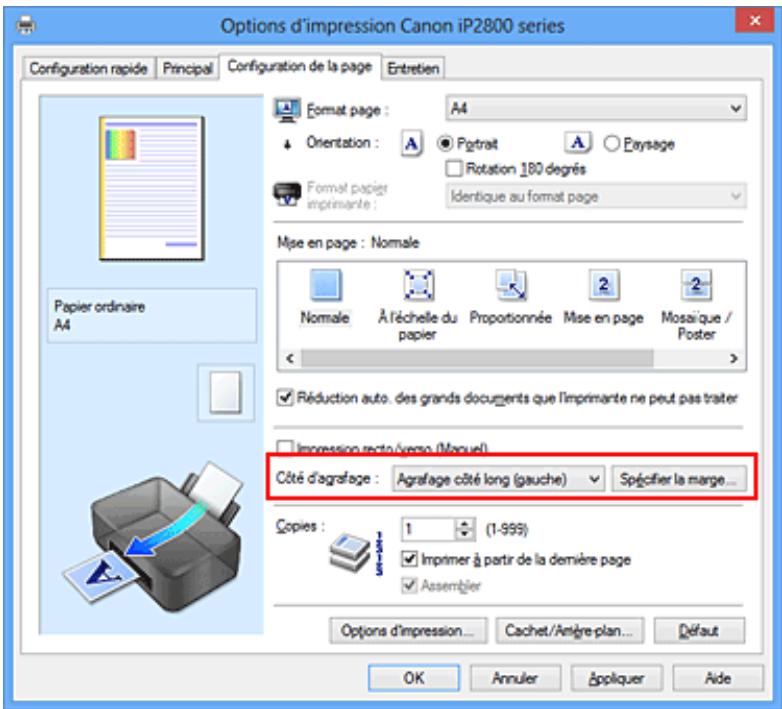Click the layout list right scroll arrow

pos(733,358)
